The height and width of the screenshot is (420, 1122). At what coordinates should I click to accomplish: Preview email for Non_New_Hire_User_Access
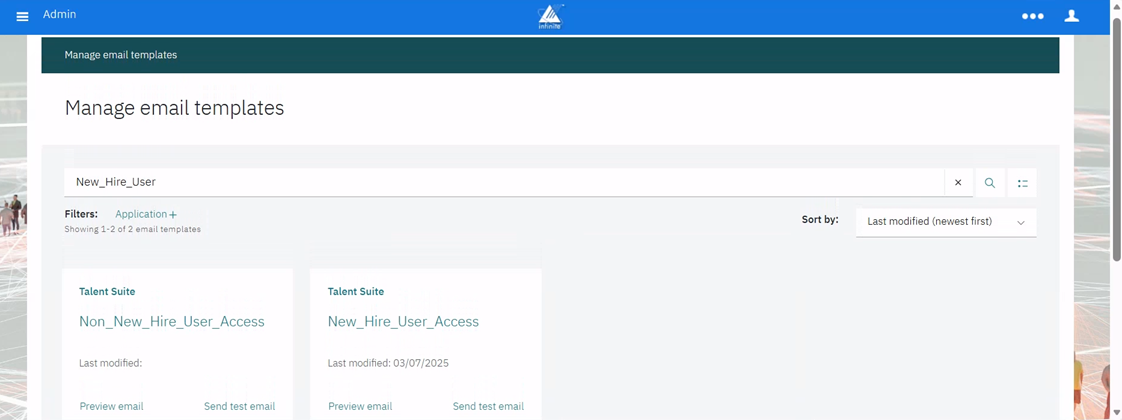pos(111,406)
